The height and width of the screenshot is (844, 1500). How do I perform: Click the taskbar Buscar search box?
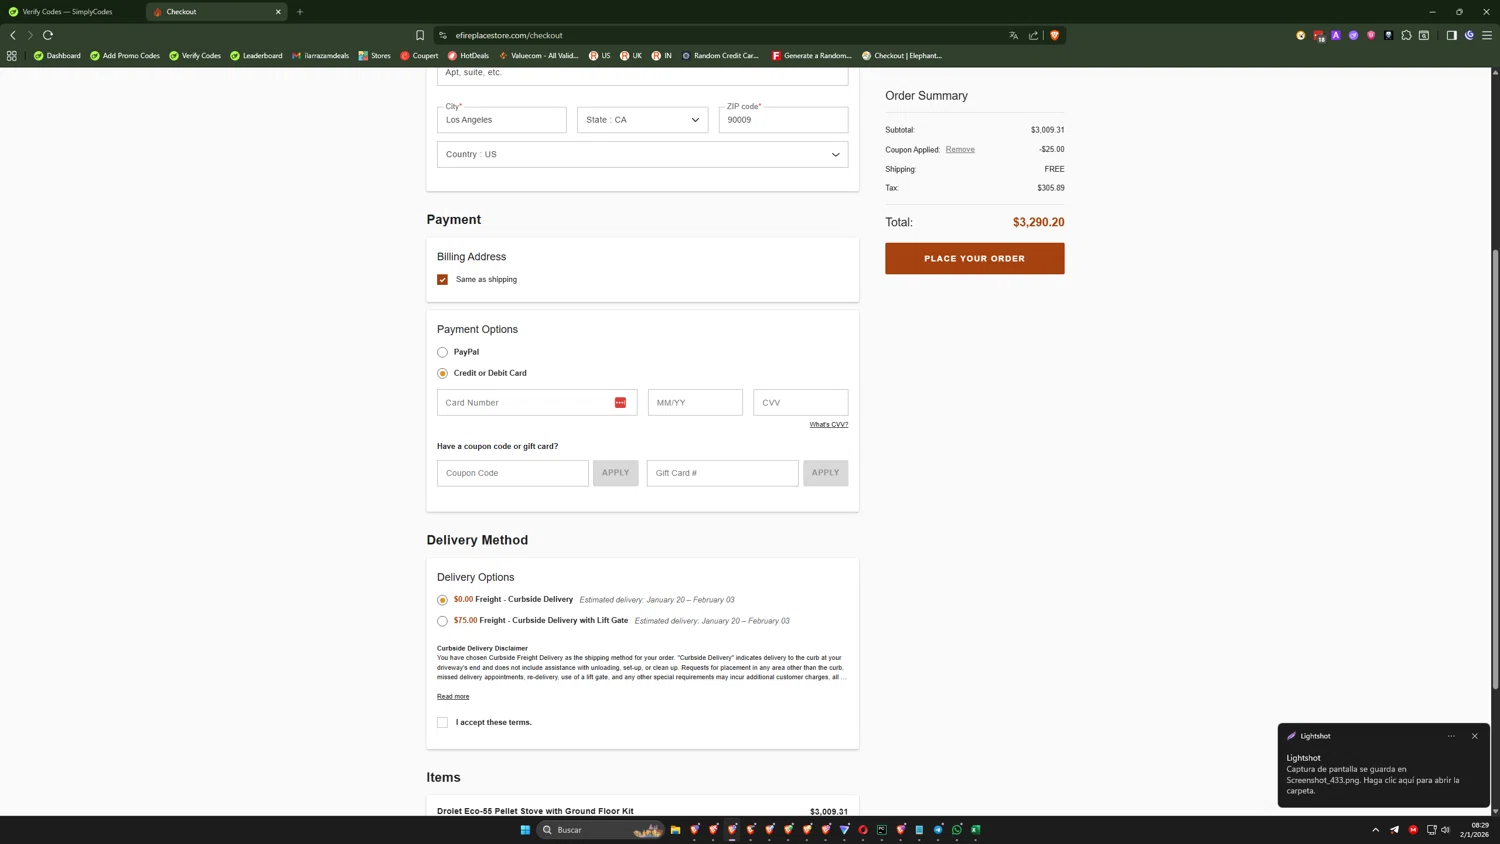(600, 829)
